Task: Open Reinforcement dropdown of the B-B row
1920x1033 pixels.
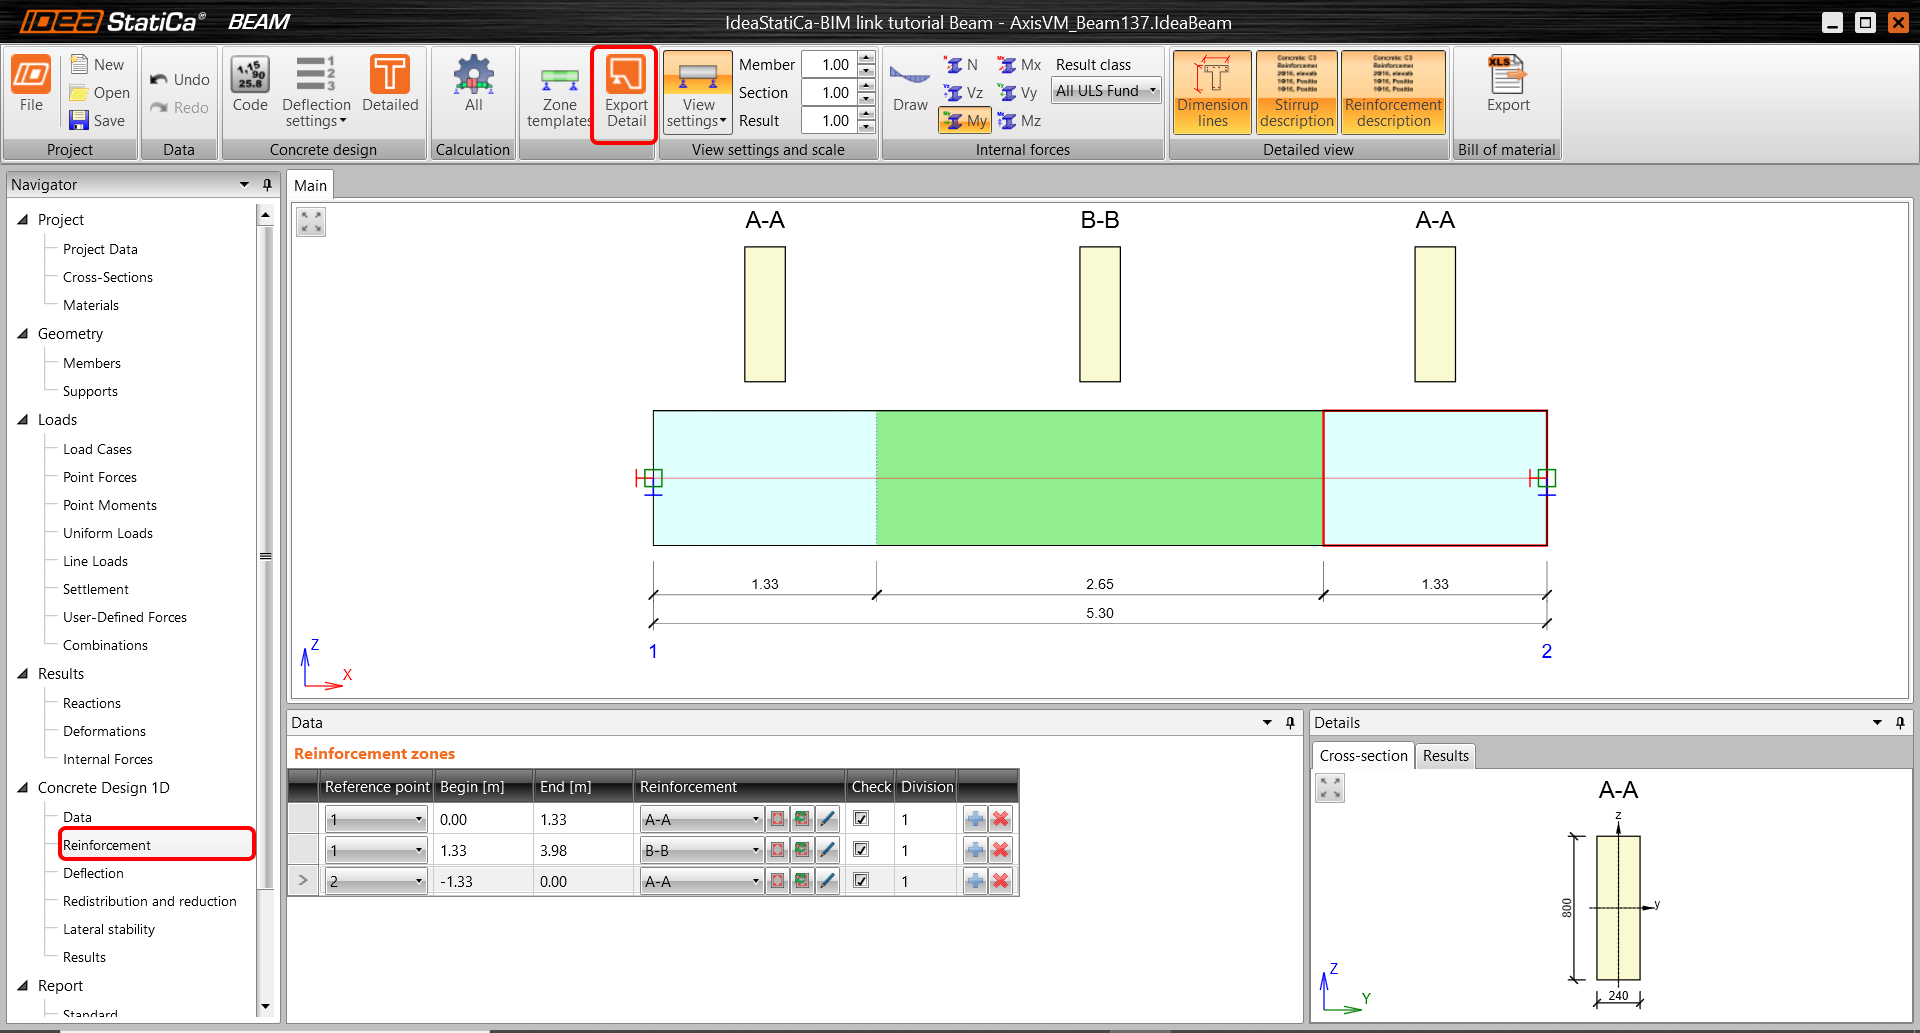Action: 755,851
